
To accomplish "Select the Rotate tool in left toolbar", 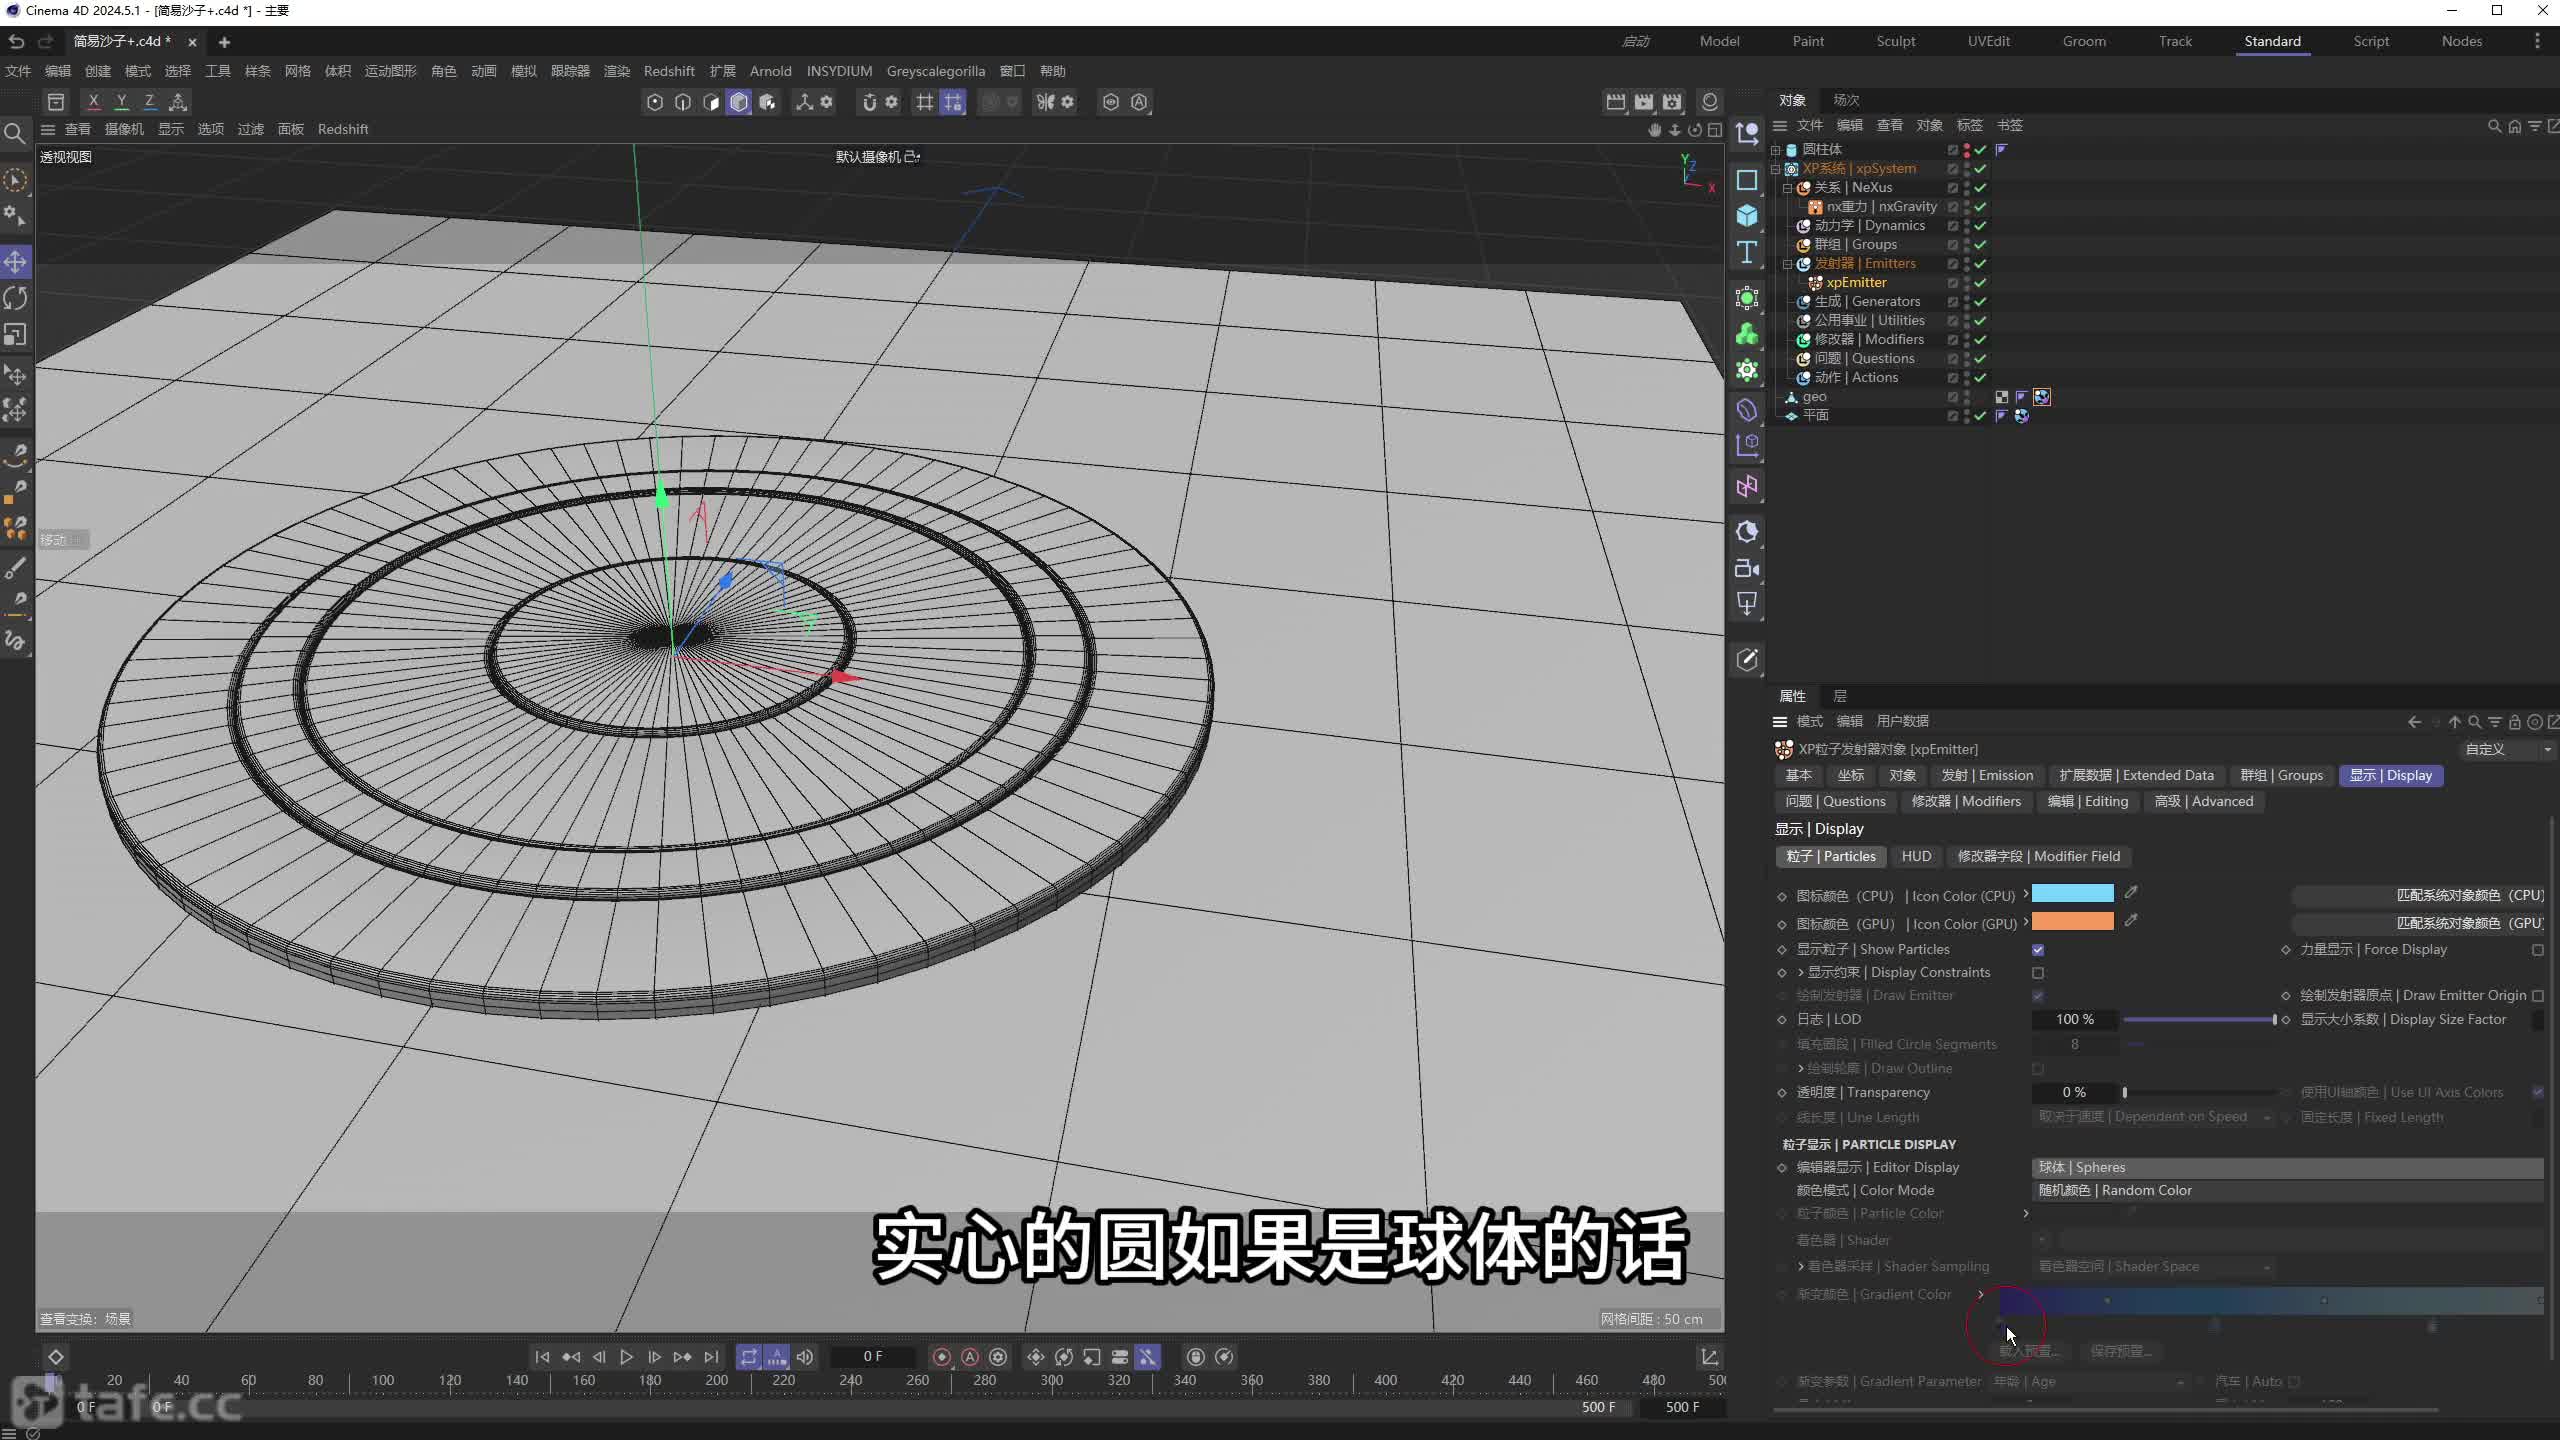I will coord(15,298).
